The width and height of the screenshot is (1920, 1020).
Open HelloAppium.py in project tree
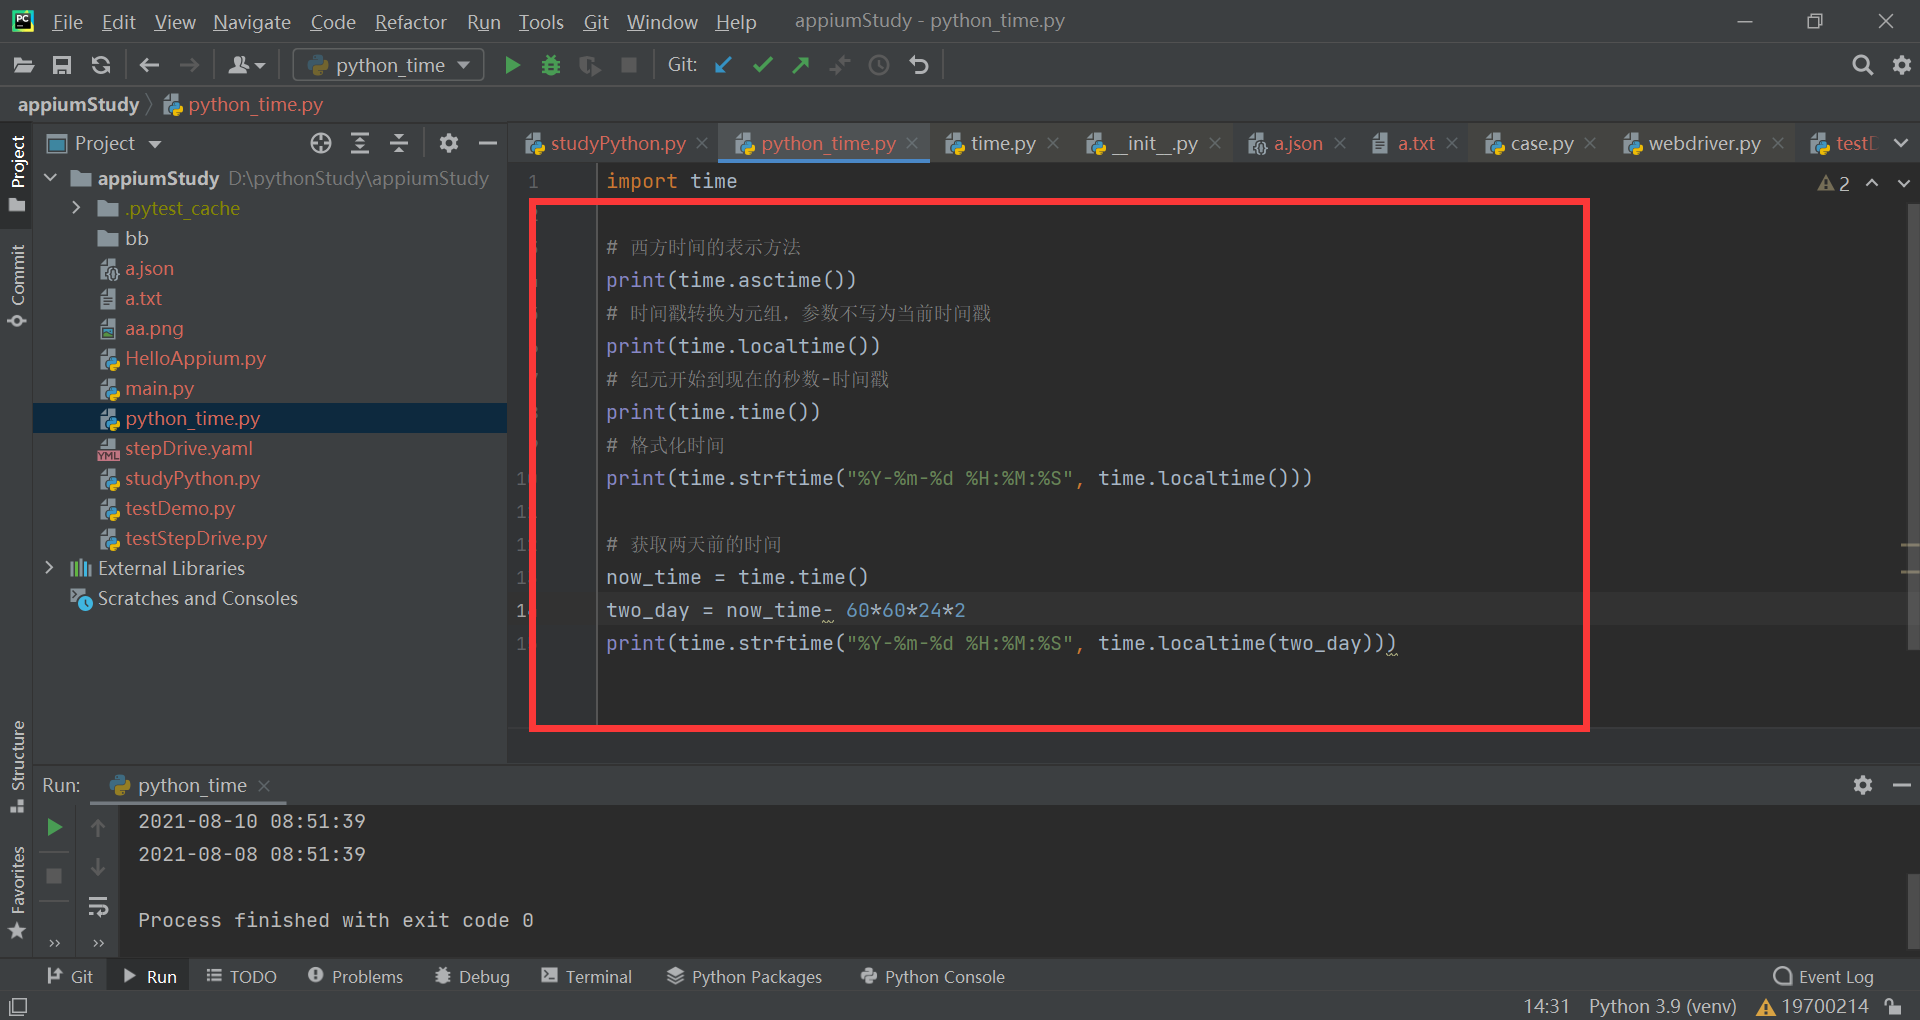[x=195, y=358]
